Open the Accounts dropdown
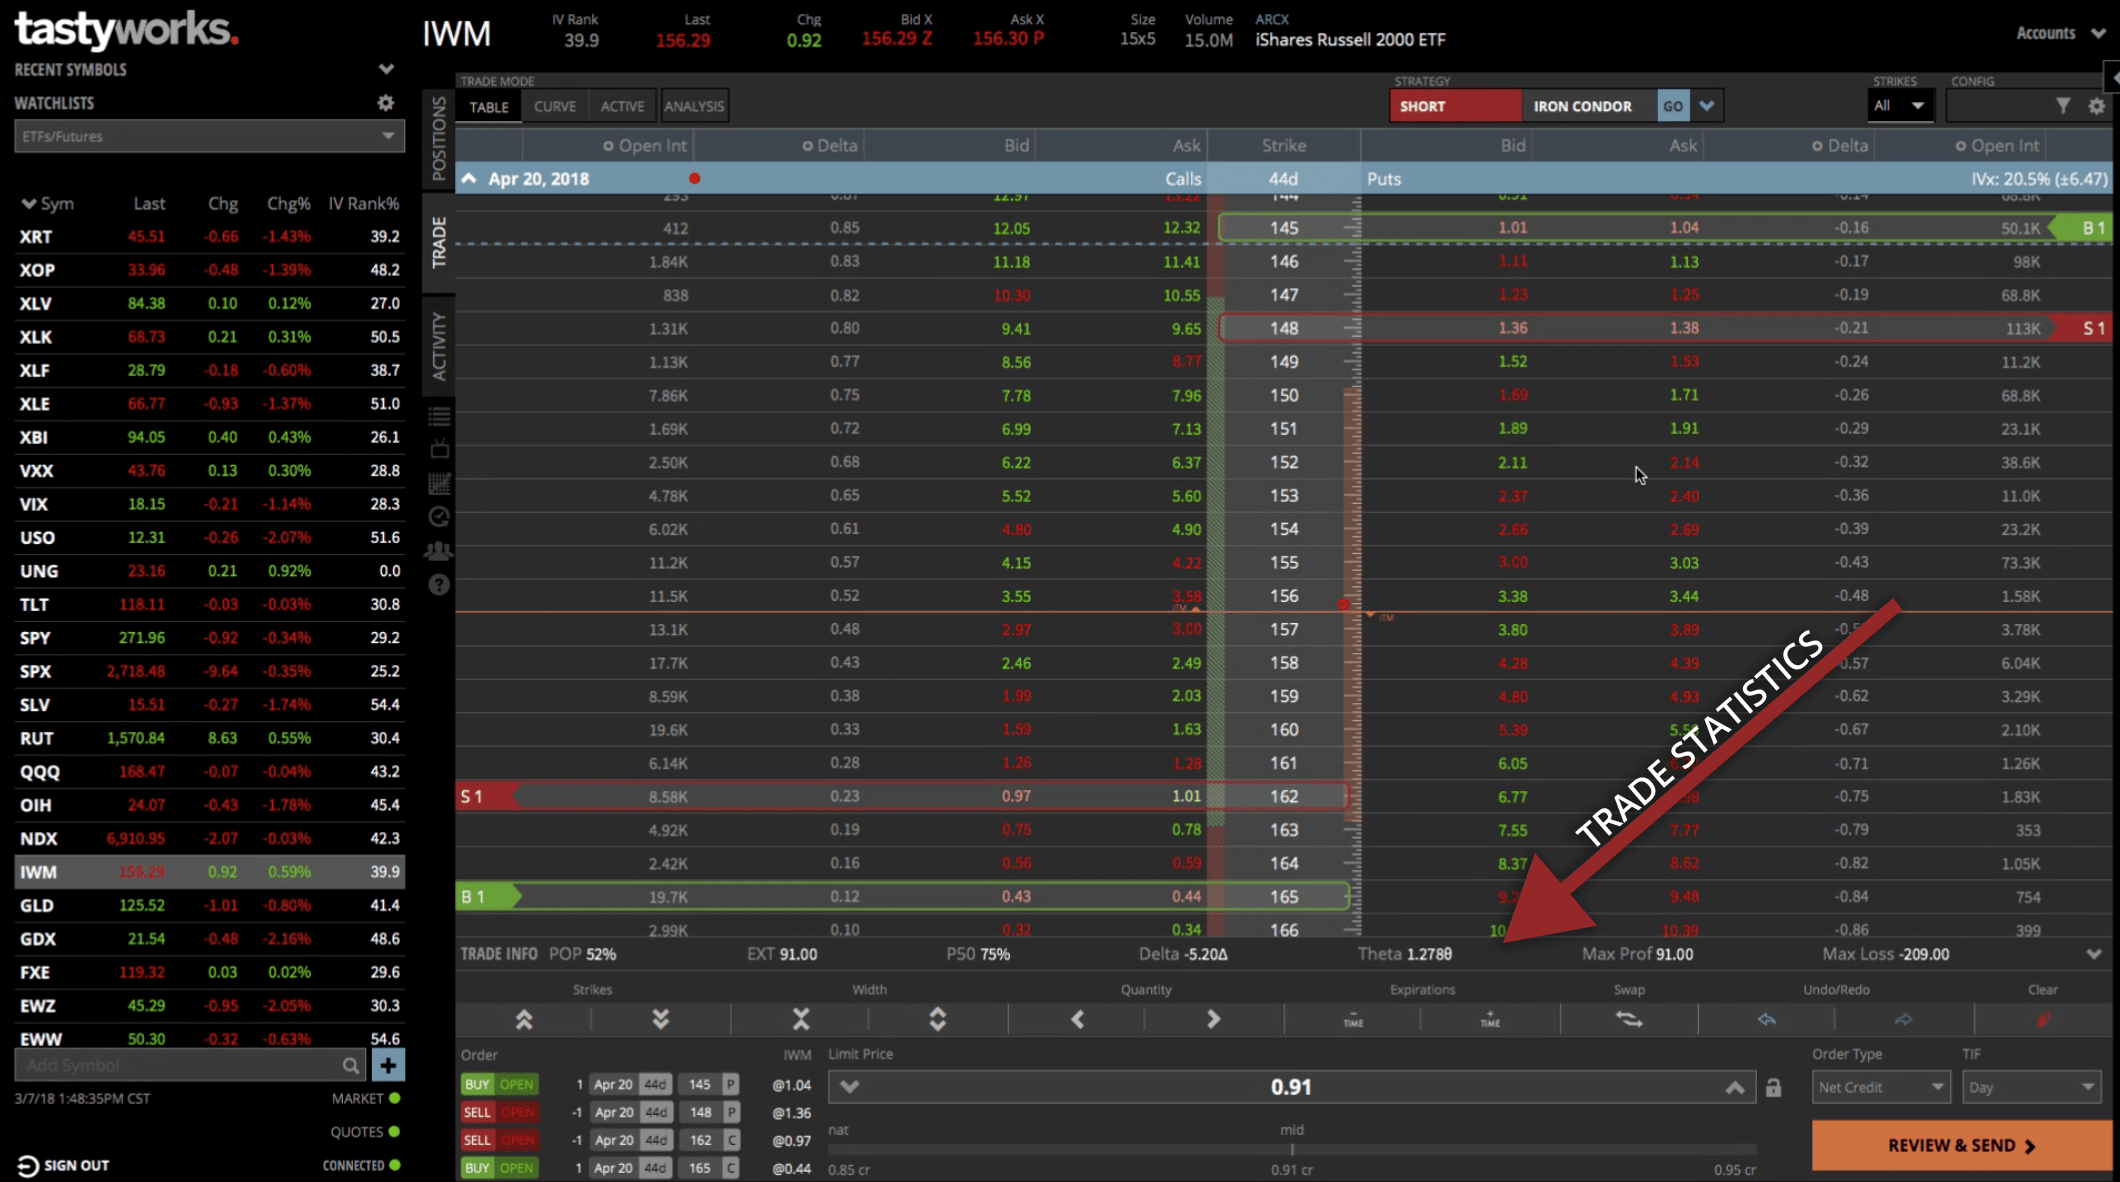The width and height of the screenshot is (2120, 1182). [2061, 33]
